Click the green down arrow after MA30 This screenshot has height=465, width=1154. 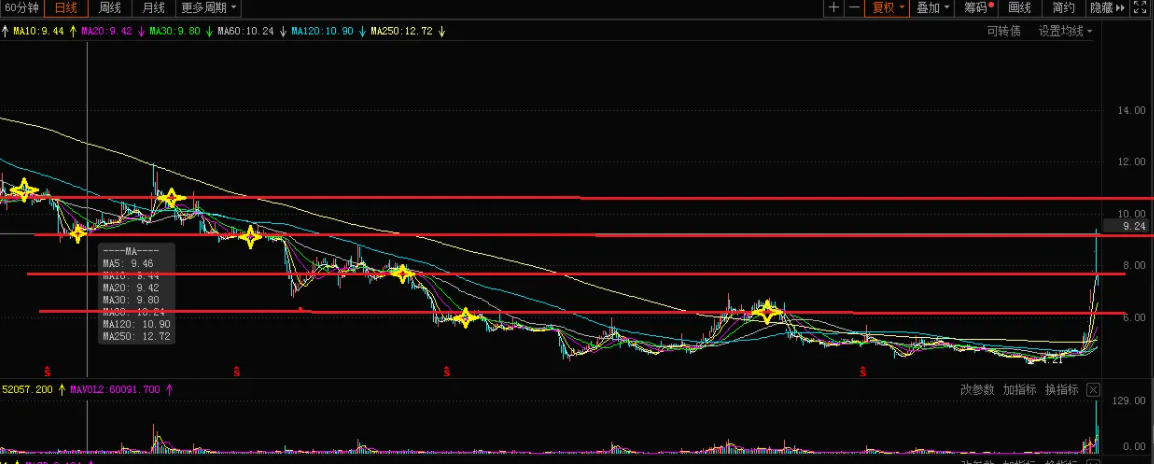(209, 31)
